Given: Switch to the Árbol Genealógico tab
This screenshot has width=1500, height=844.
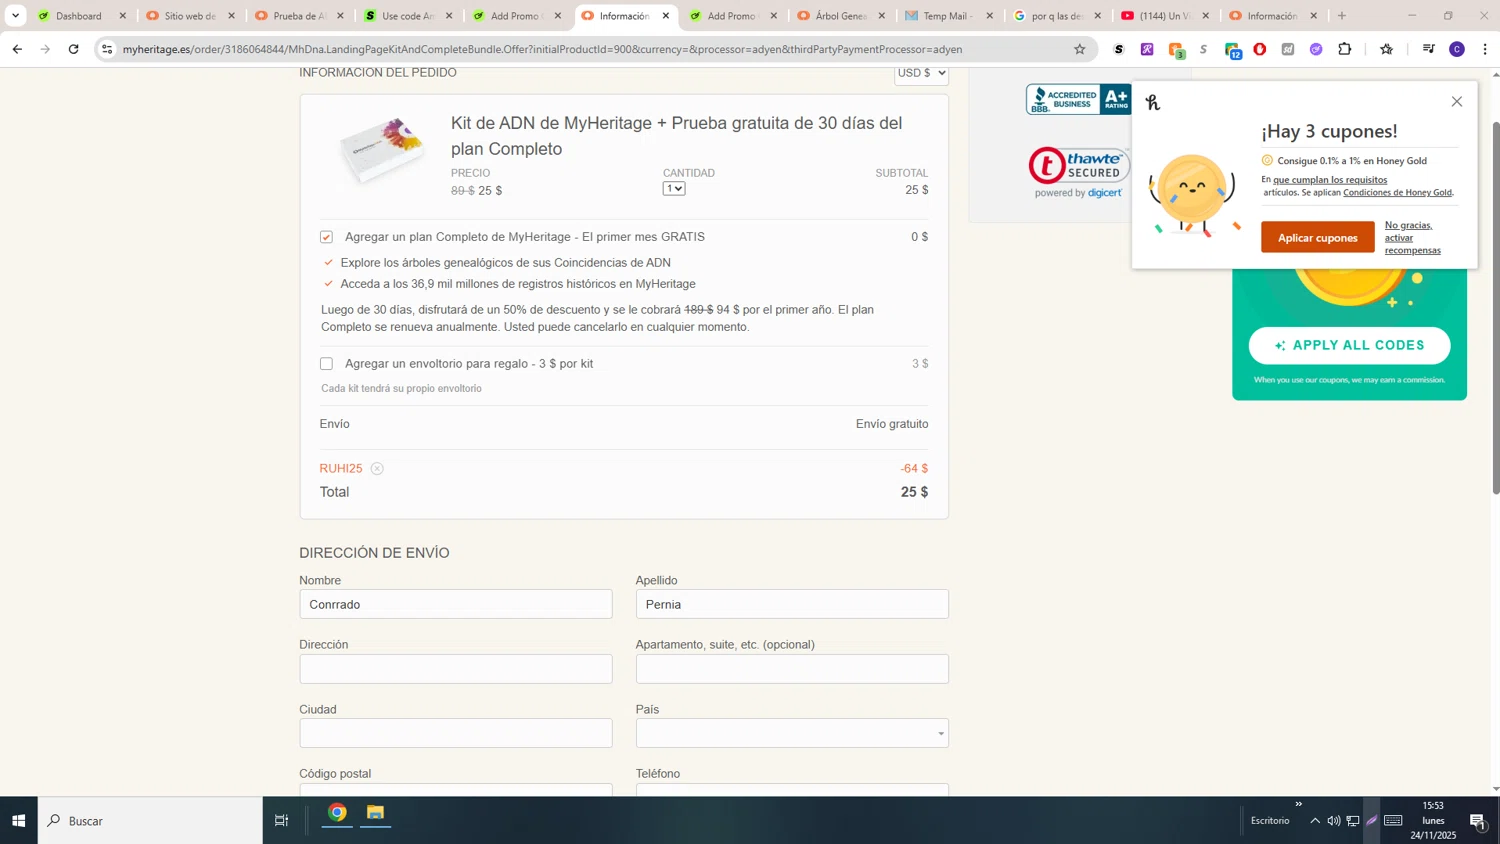Looking at the screenshot, I should point(840,16).
